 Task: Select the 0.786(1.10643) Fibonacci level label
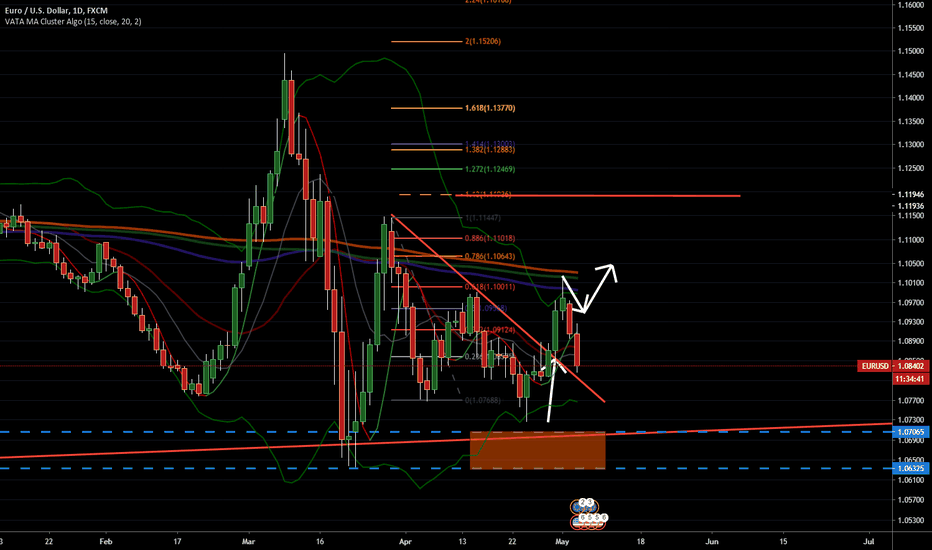point(490,256)
